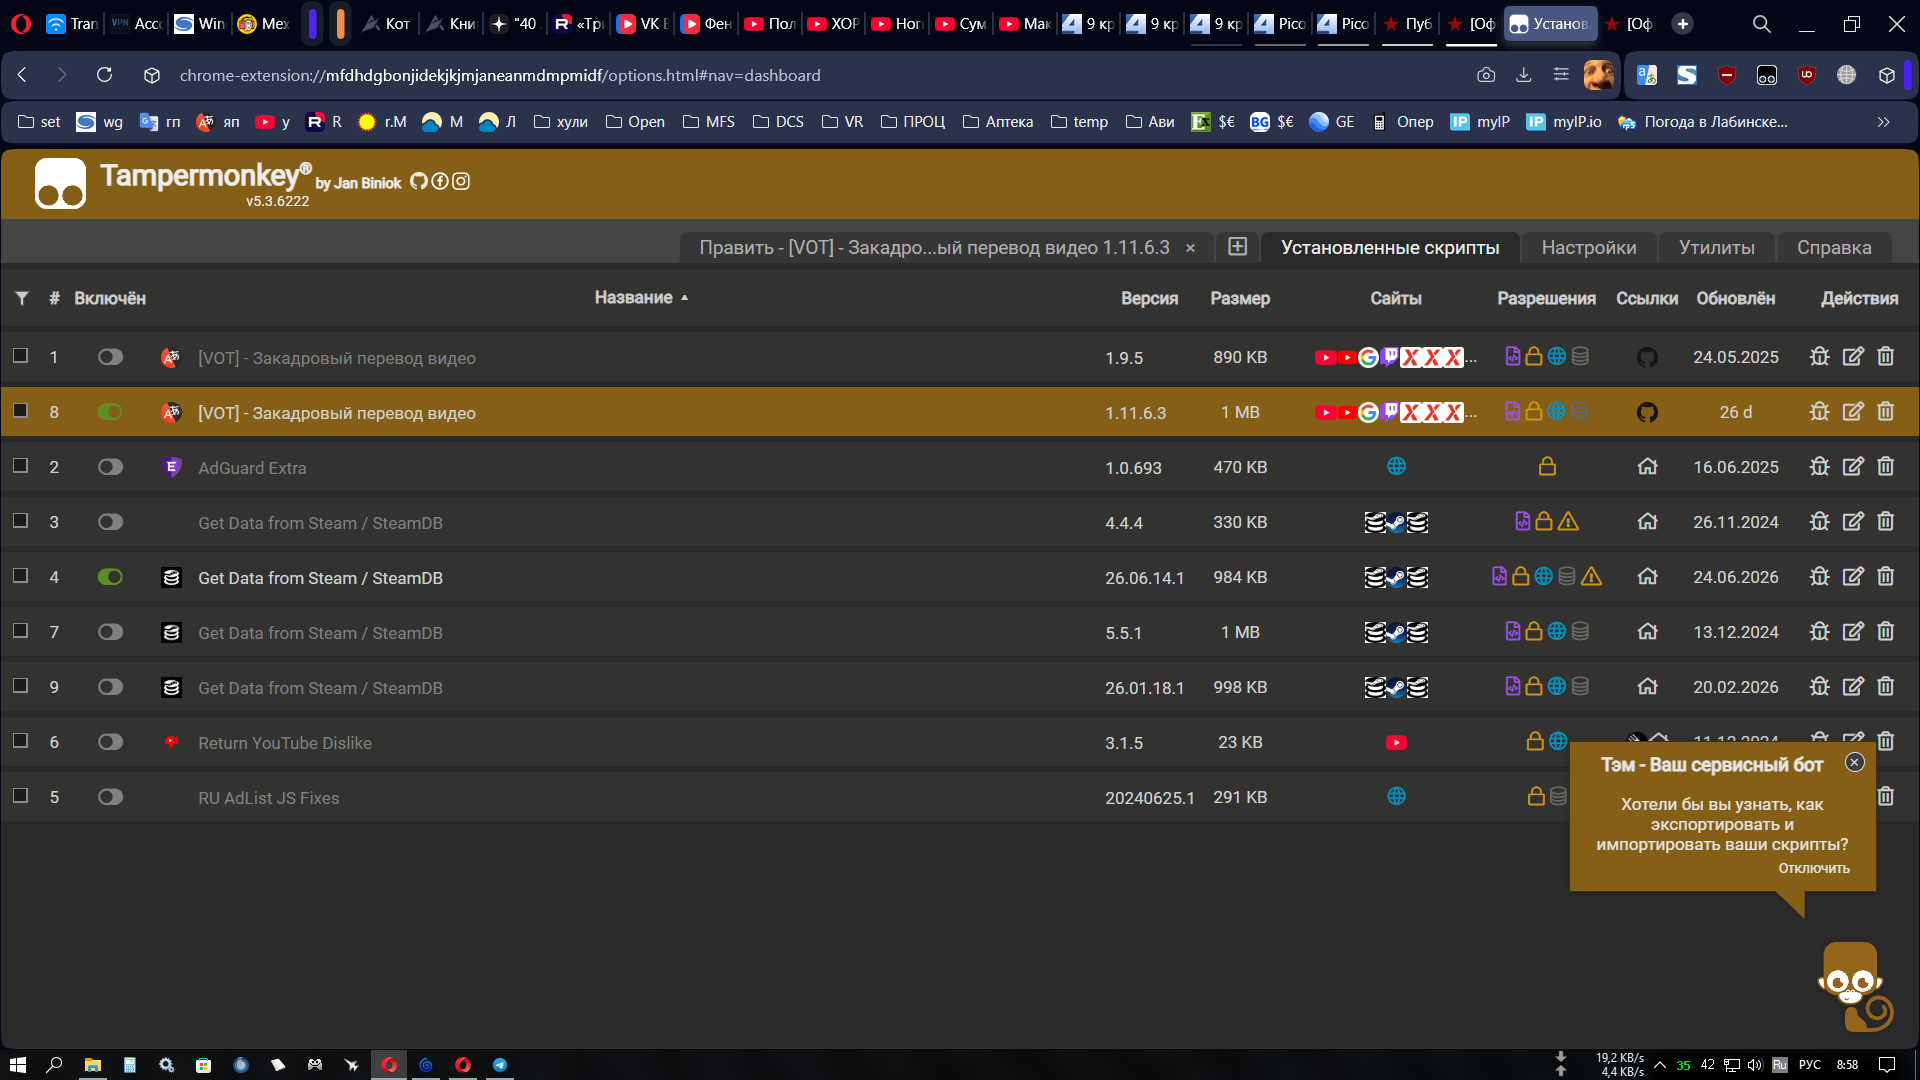Open the Погода в Лабинске bookmark
This screenshot has width=1920, height=1080.
[1703, 122]
